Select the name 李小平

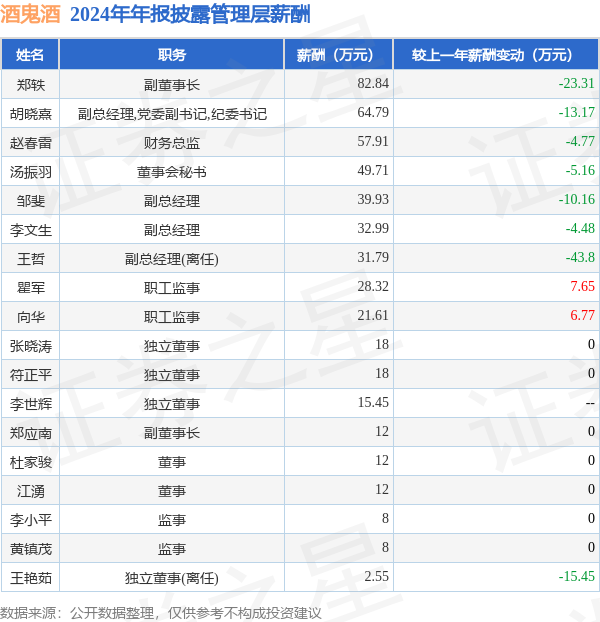31,520
